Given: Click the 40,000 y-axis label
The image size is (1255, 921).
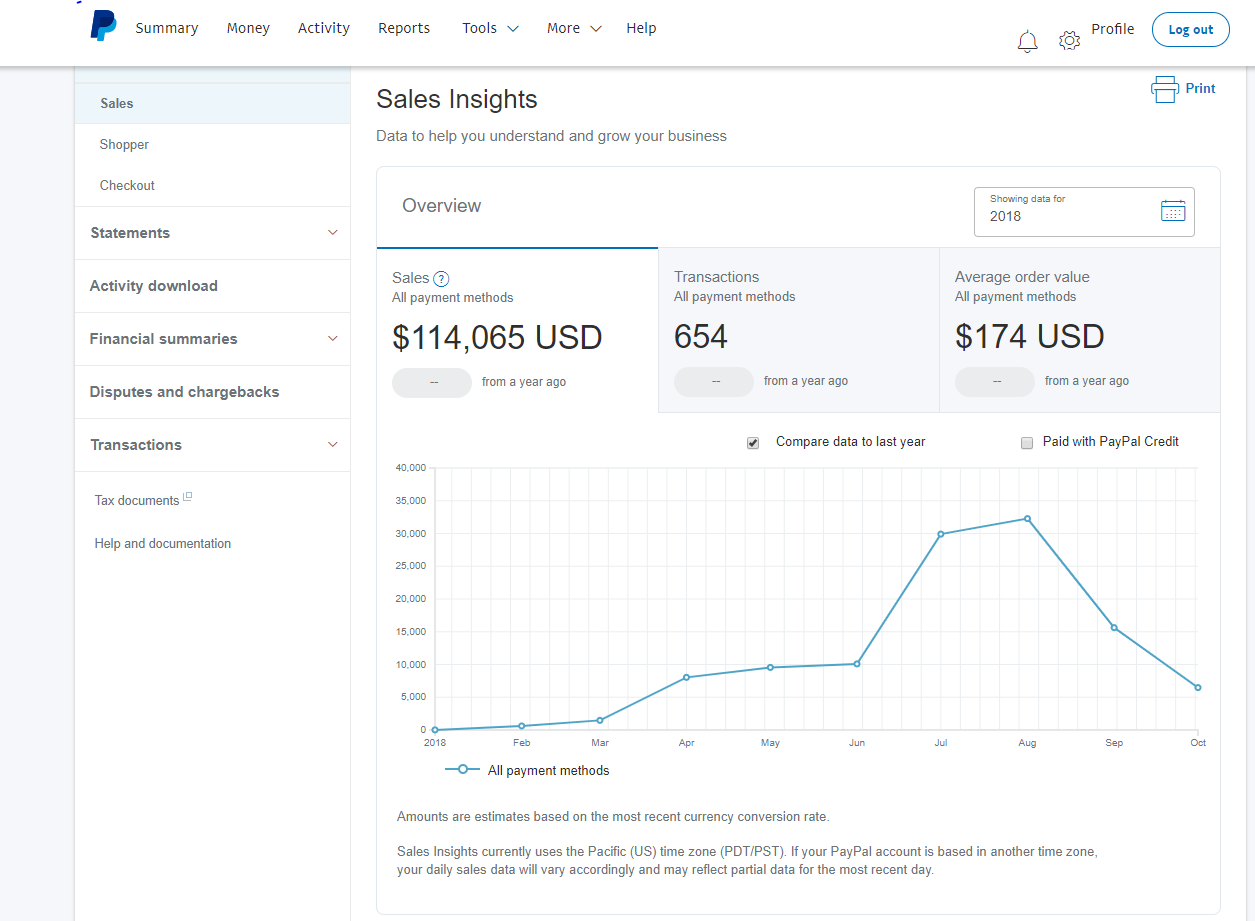Looking at the screenshot, I should [x=411, y=467].
